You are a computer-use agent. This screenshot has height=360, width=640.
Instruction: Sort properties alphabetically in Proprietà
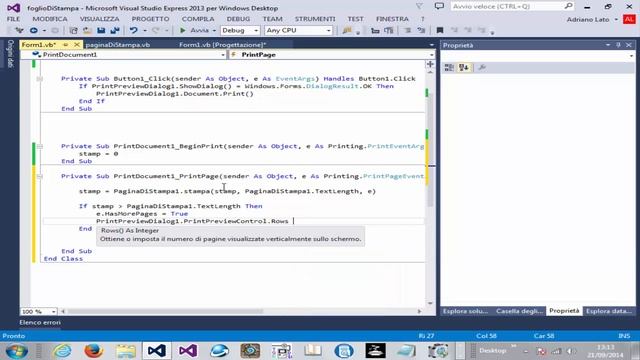pyautogui.click(x=464, y=68)
